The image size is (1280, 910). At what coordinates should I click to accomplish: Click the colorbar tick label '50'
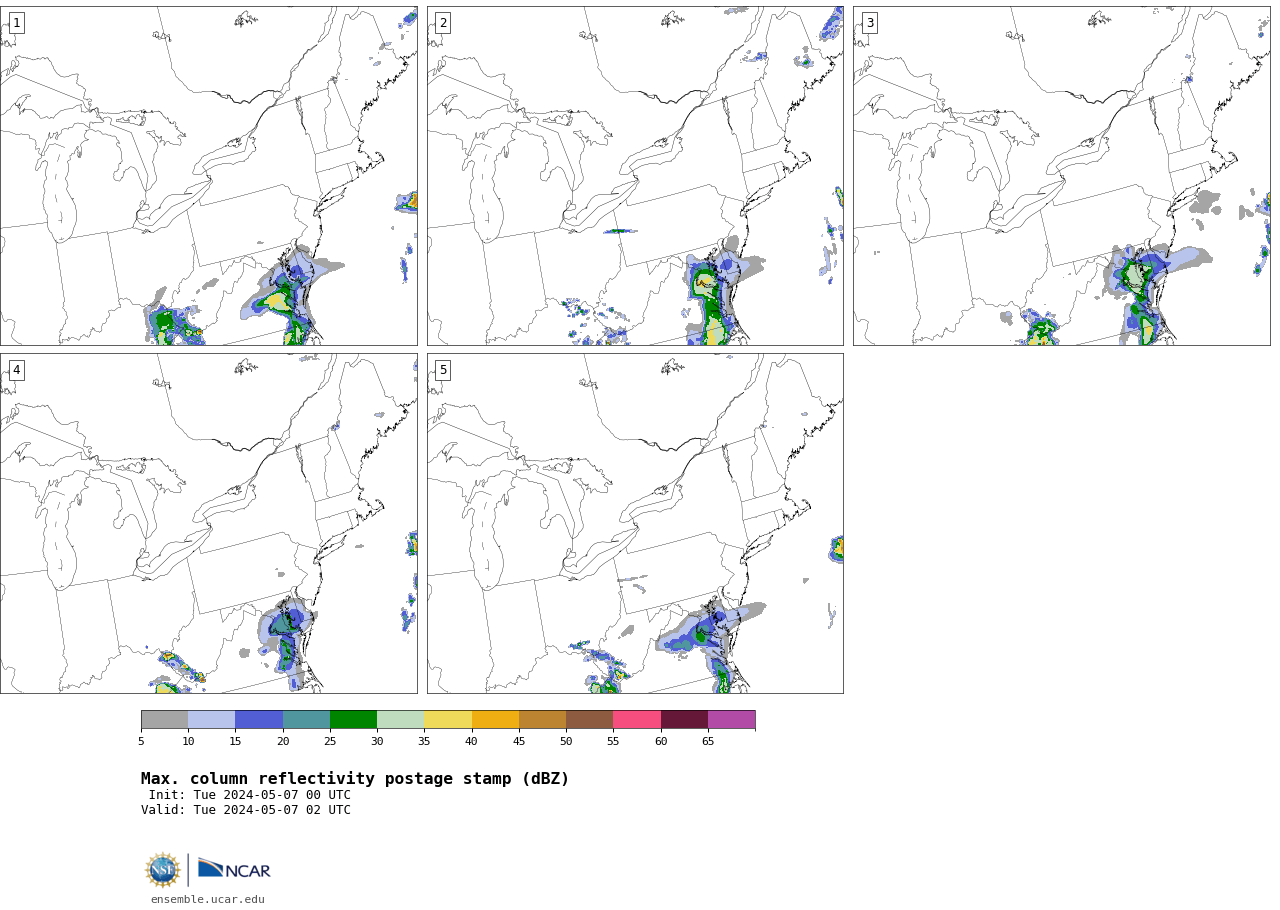point(566,741)
